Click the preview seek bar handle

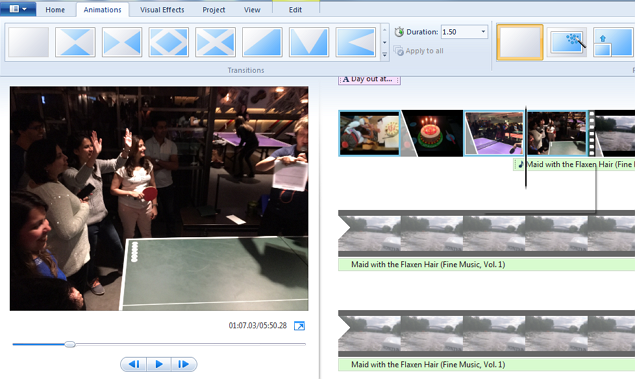(x=70, y=344)
